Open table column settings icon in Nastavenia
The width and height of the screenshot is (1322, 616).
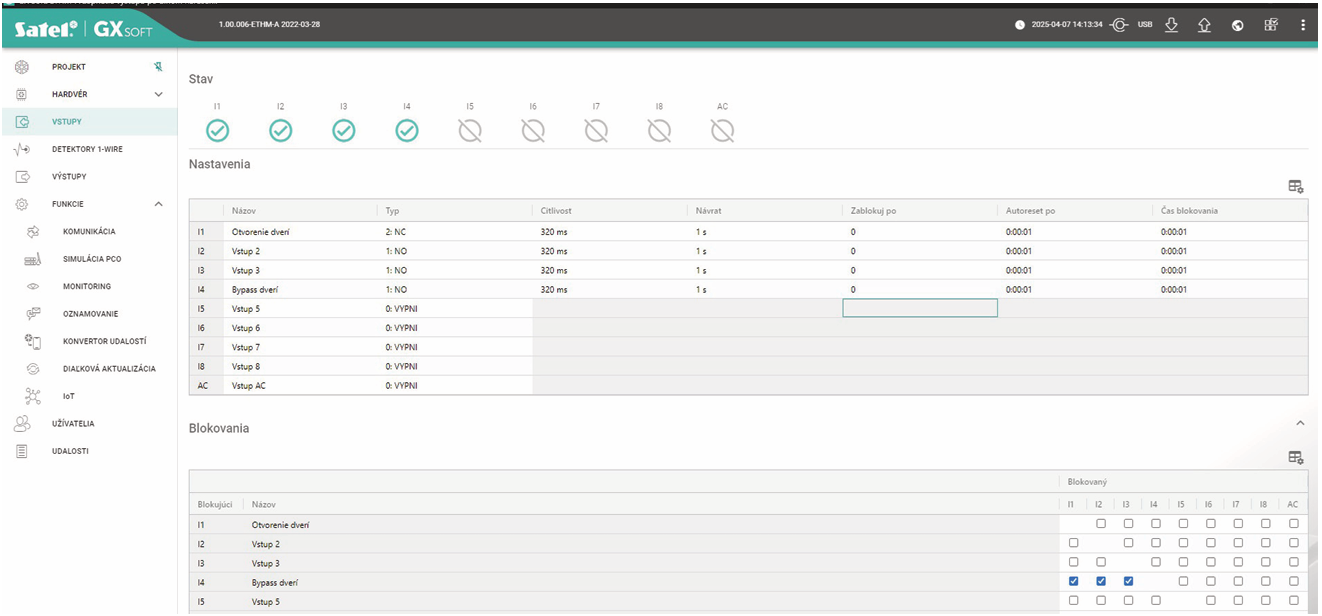(x=1296, y=186)
